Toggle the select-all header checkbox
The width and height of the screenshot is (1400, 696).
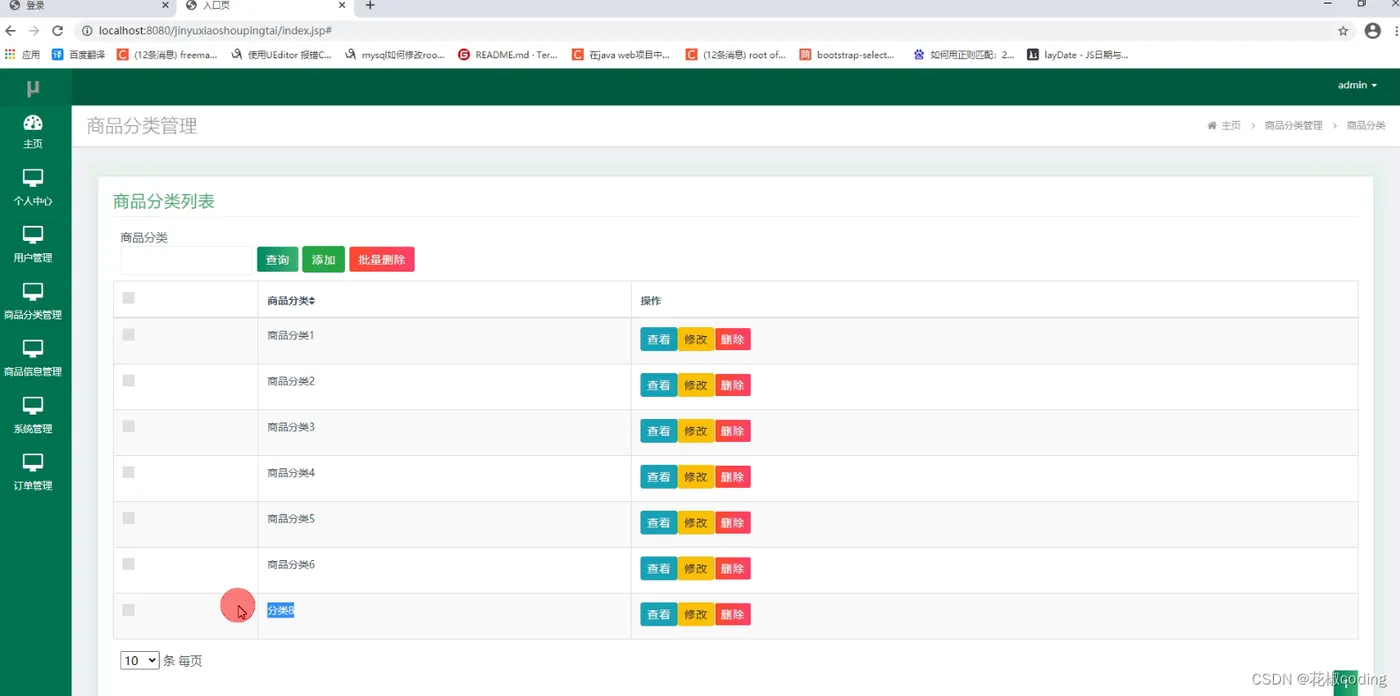[x=128, y=297]
